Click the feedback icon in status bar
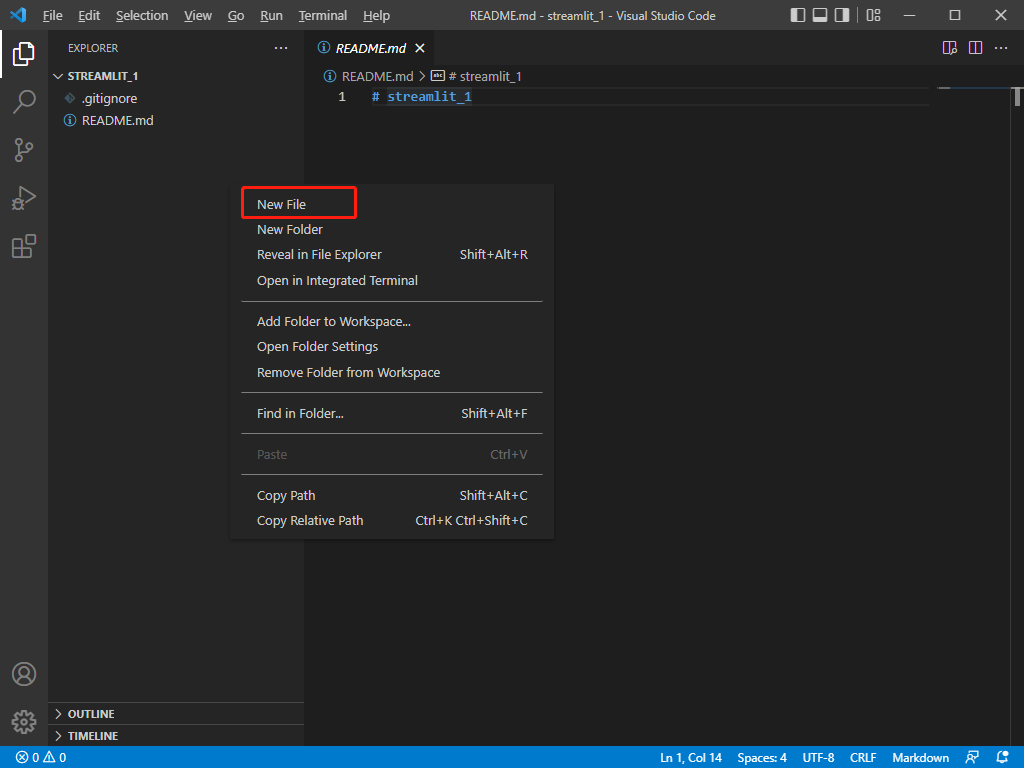Screen dimensions: 1024x768 pyautogui.click(x=972, y=758)
